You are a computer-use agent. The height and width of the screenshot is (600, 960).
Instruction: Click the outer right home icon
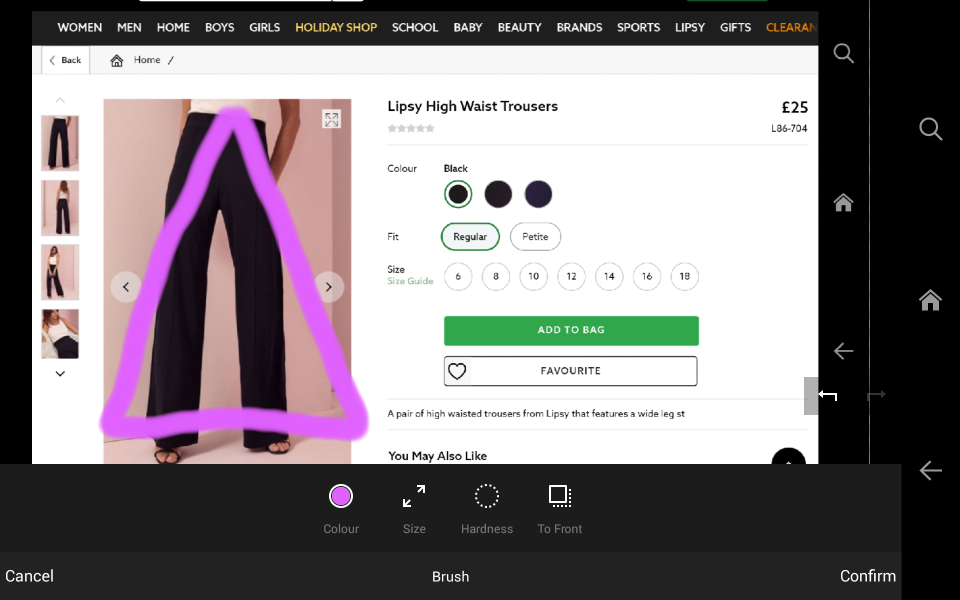pyautogui.click(x=930, y=300)
